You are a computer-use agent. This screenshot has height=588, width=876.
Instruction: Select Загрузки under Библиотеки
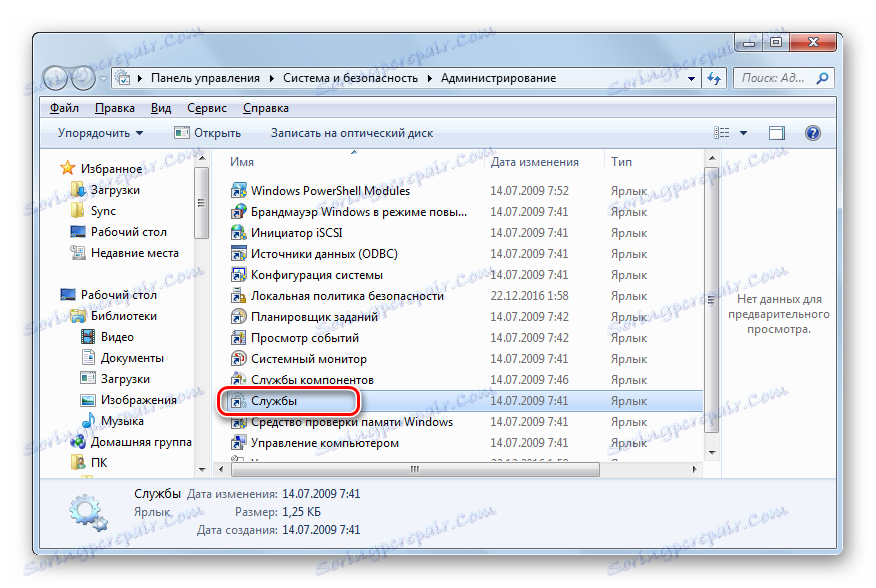(125, 379)
